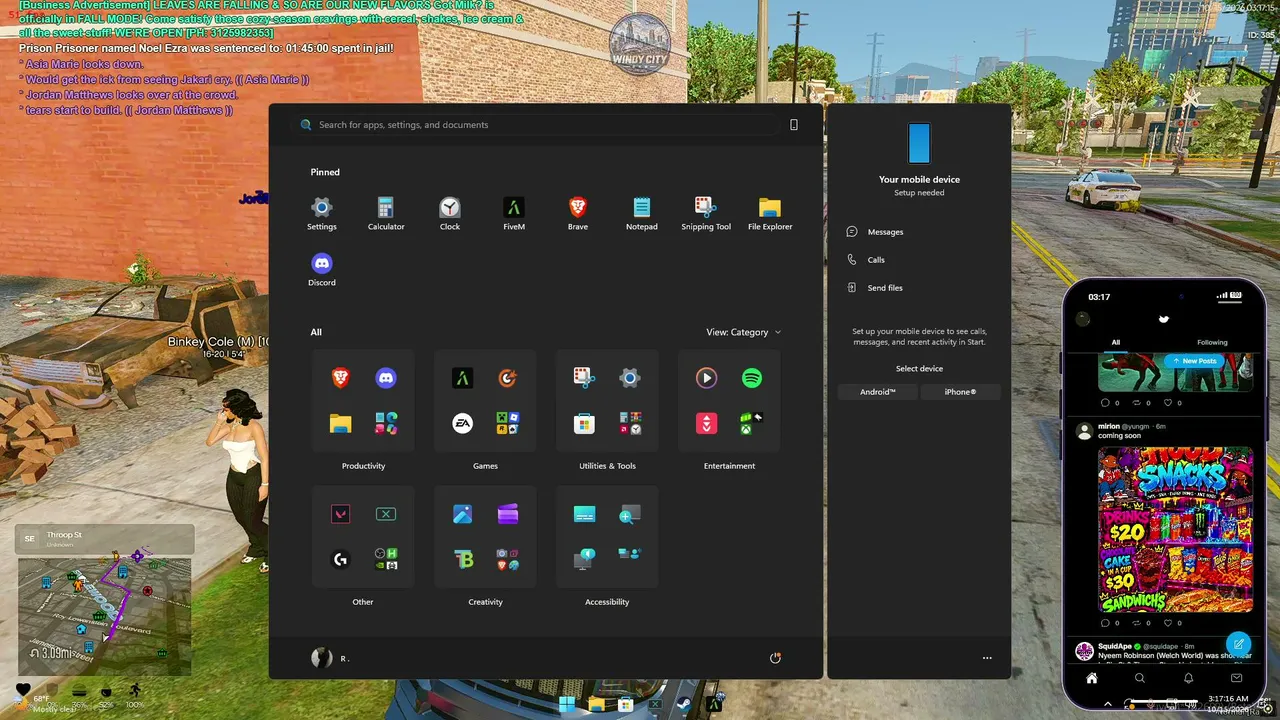Launch Brave browser from pinned apps
The image size is (1280, 720).
coord(577,213)
